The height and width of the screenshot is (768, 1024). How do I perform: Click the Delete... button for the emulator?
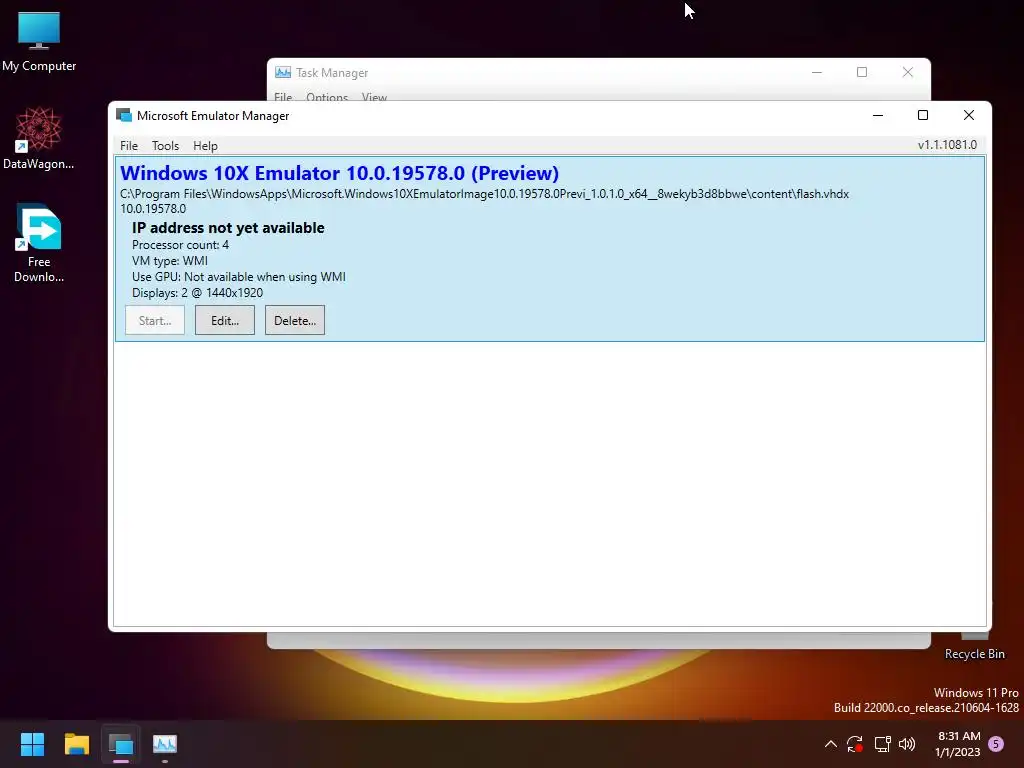[295, 321]
